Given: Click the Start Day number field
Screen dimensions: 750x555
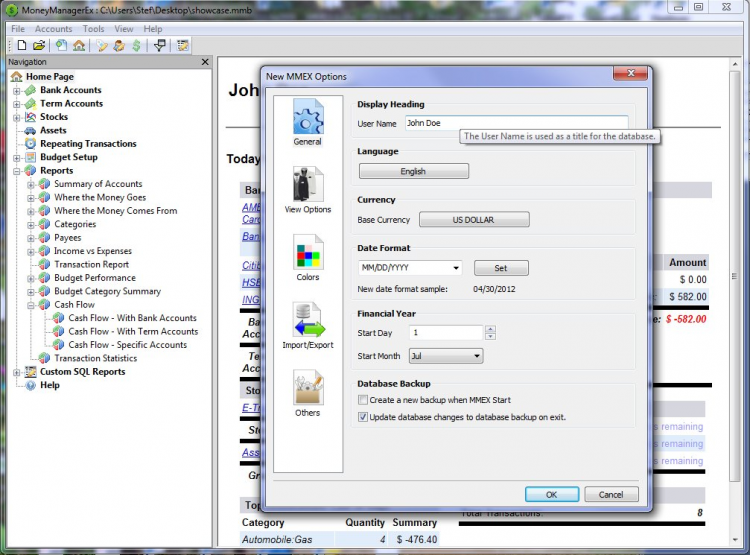Looking at the screenshot, I should pos(446,333).
